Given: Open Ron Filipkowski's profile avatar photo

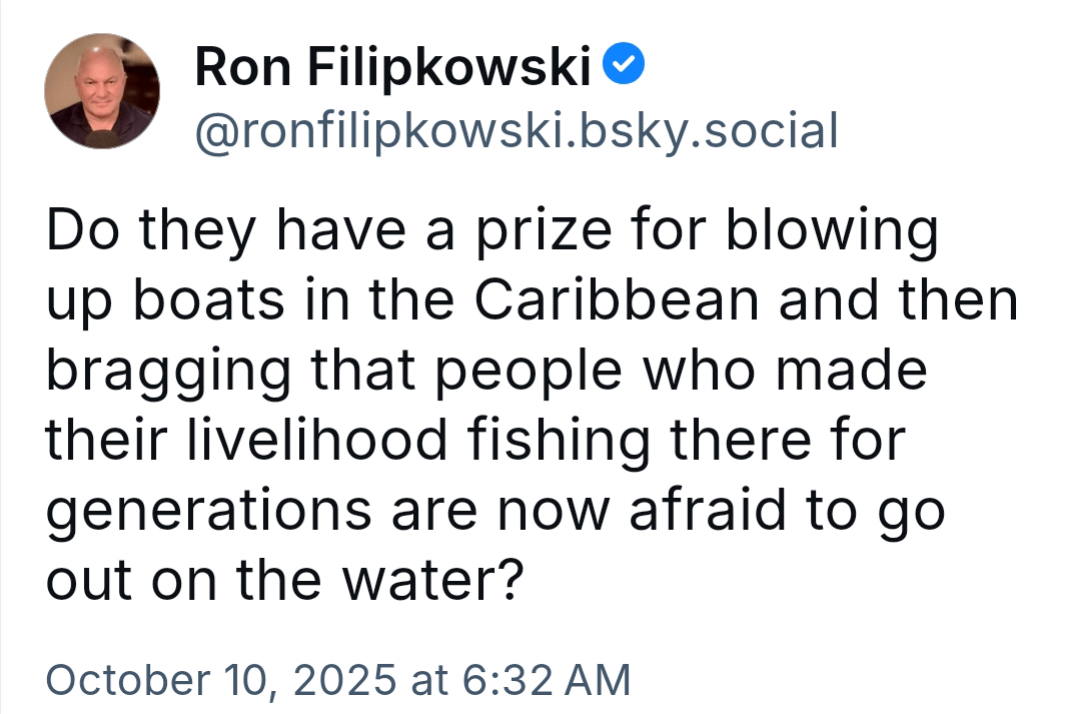Looking at the screenshot, I should 102,92.
